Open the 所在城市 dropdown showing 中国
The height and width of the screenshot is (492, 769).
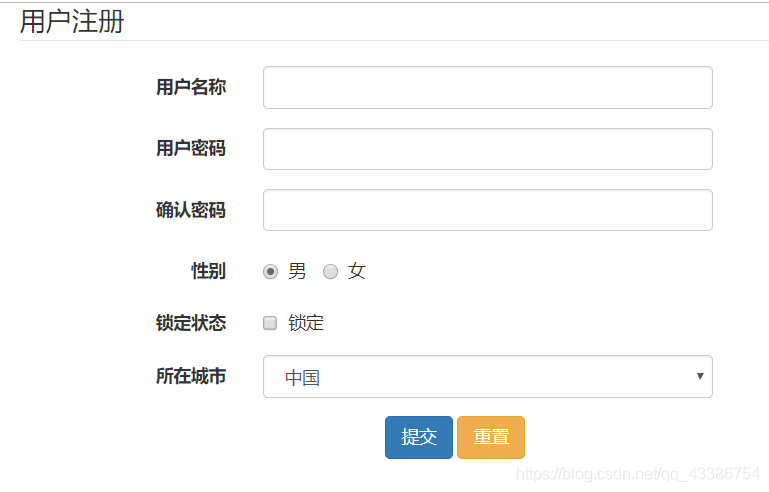pyautogui.click(x=487, y=377)
